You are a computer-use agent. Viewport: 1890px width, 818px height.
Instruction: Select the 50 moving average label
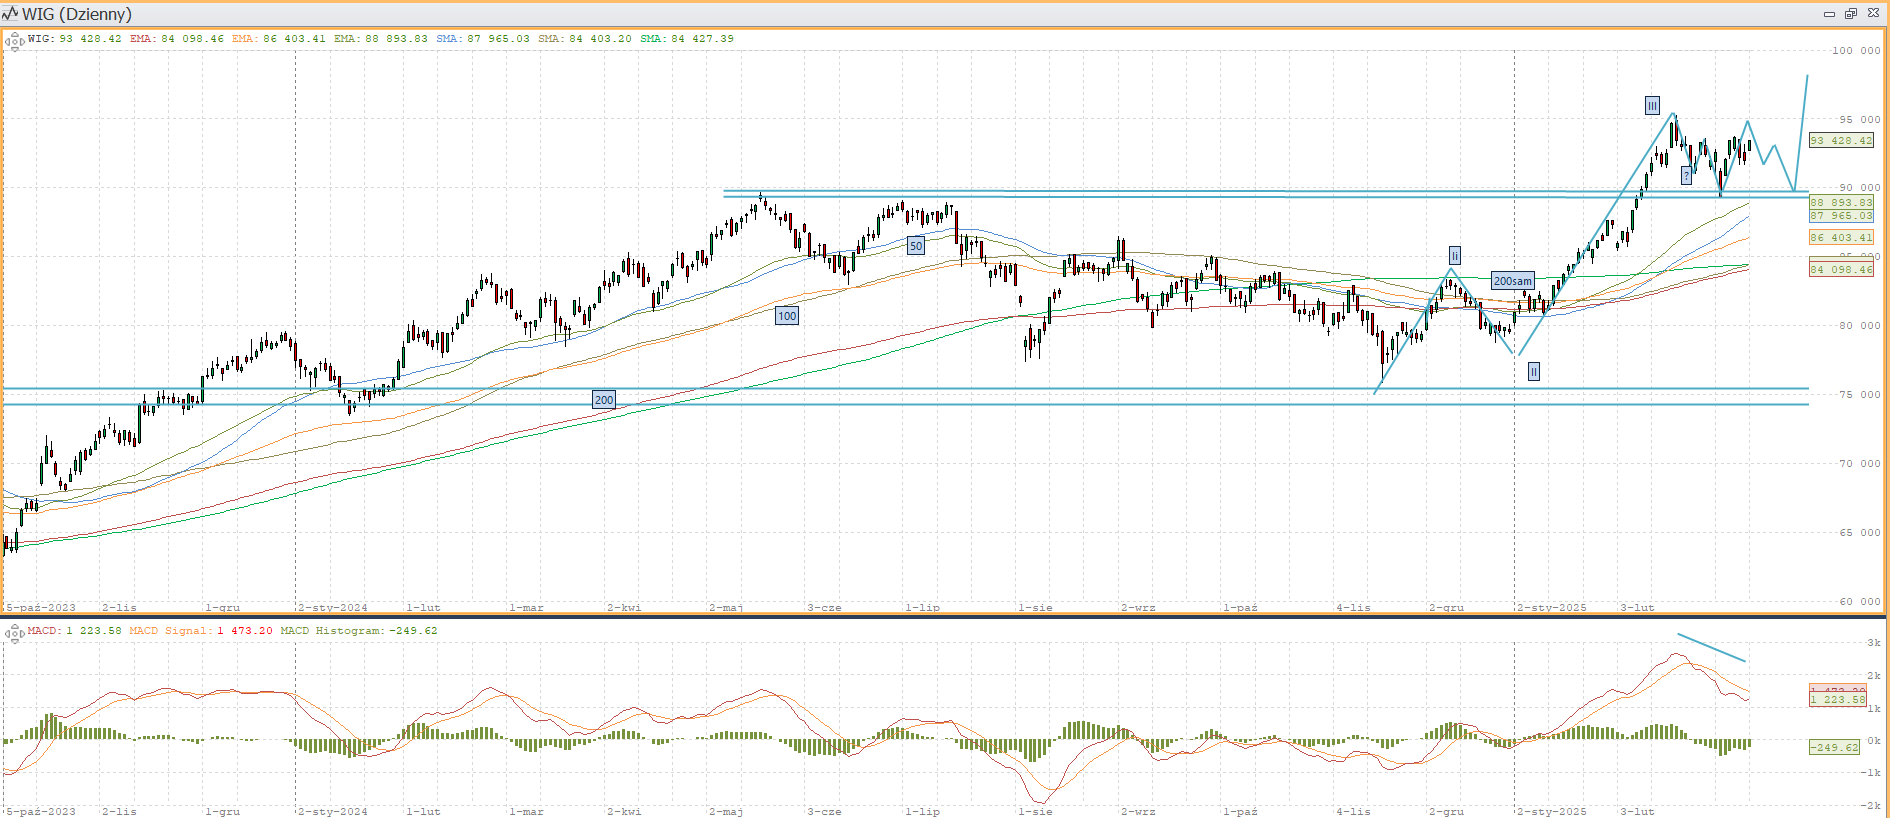coord(915,246)
